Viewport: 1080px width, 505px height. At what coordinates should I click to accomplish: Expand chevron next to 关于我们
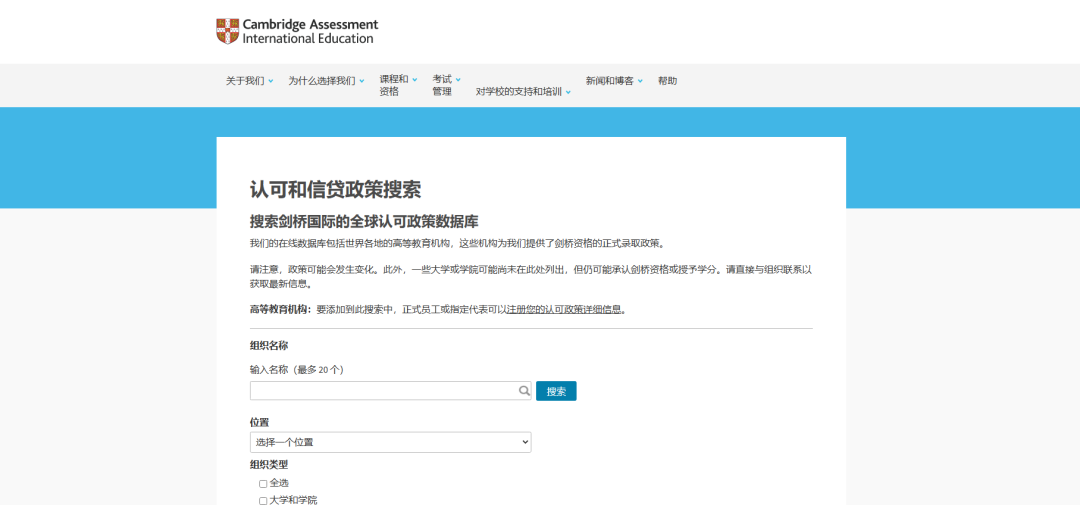[271, 81]
